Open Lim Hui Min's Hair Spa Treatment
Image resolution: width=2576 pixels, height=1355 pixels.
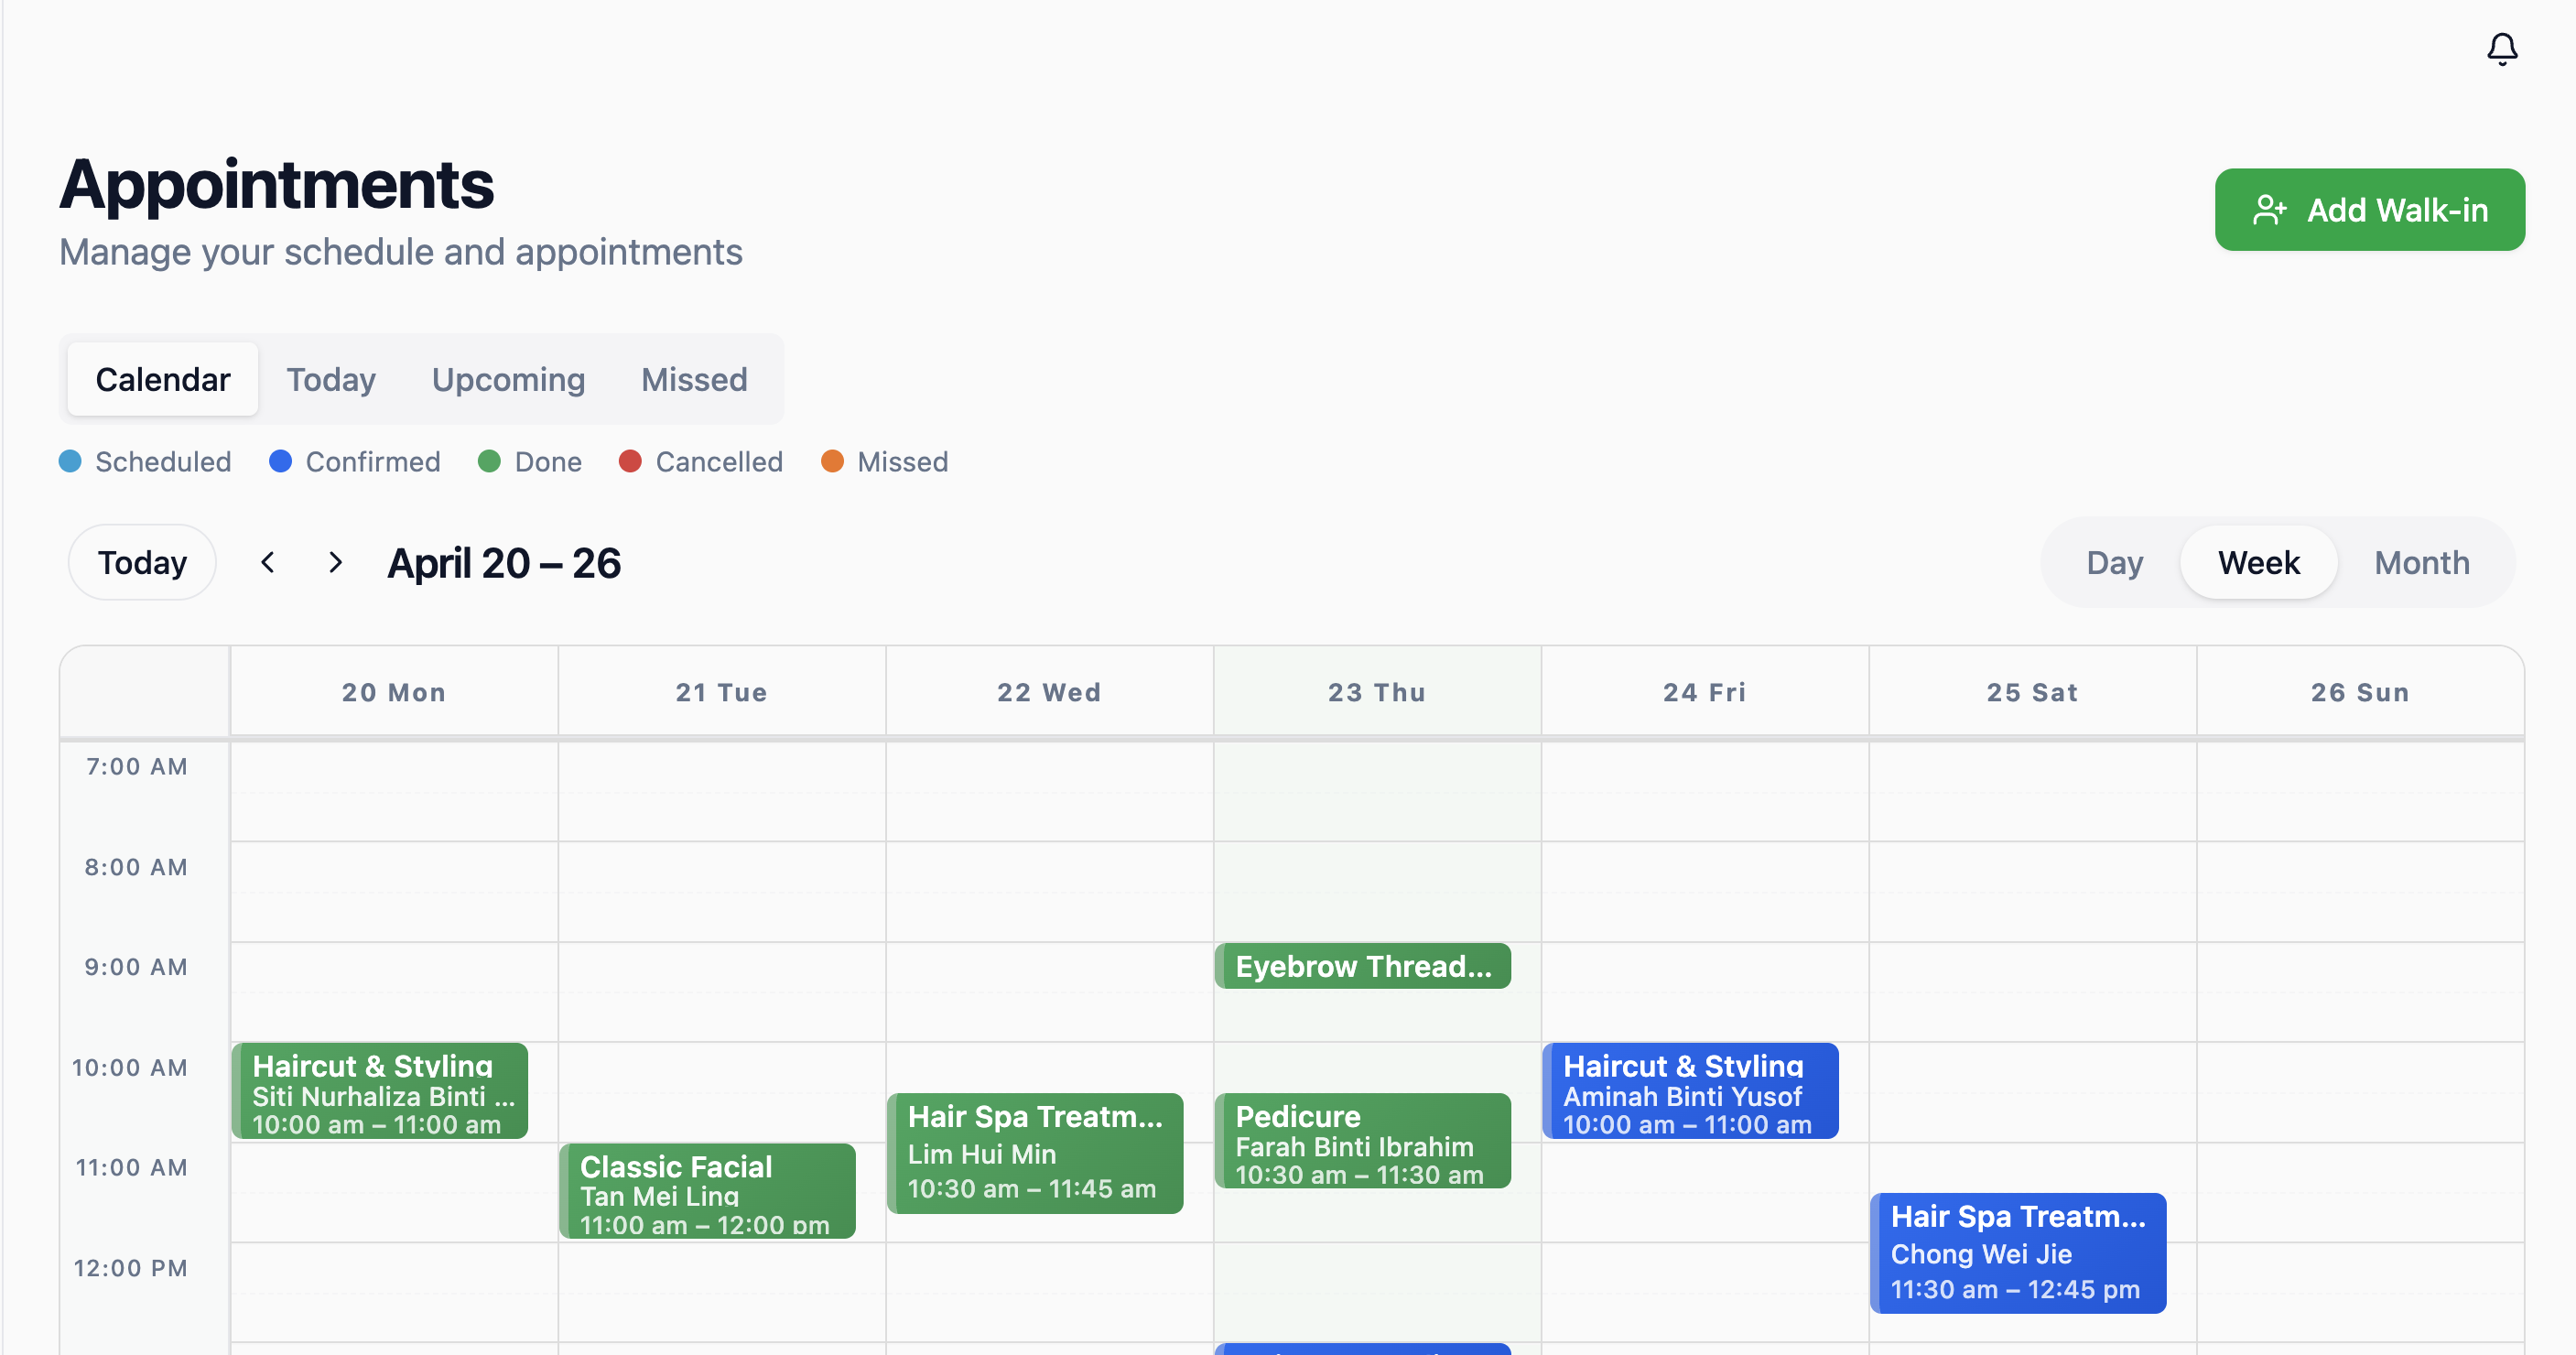1035,1154
